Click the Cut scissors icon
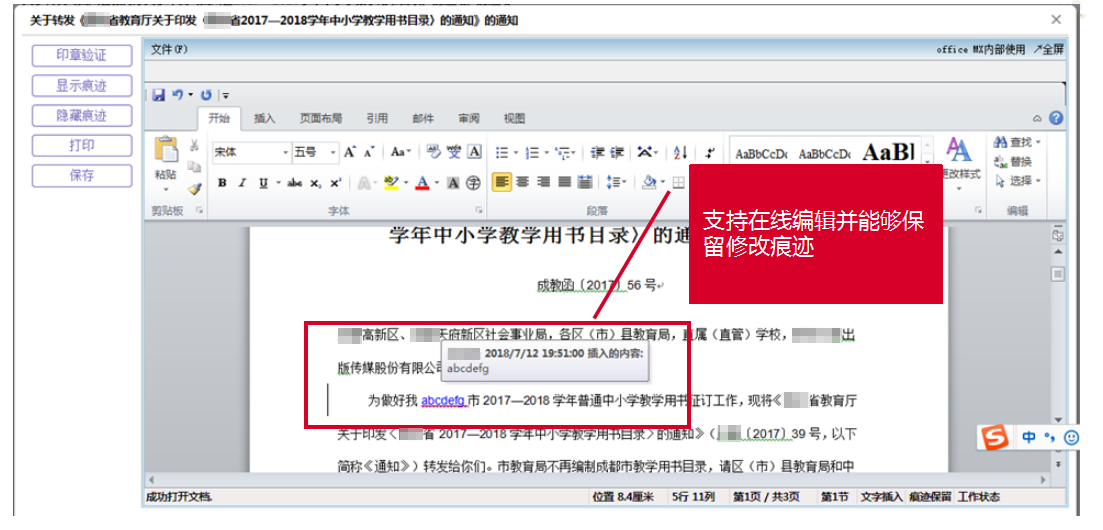Image resolution: width=1103 pixels, height=530 pixels. click(194, 146)
